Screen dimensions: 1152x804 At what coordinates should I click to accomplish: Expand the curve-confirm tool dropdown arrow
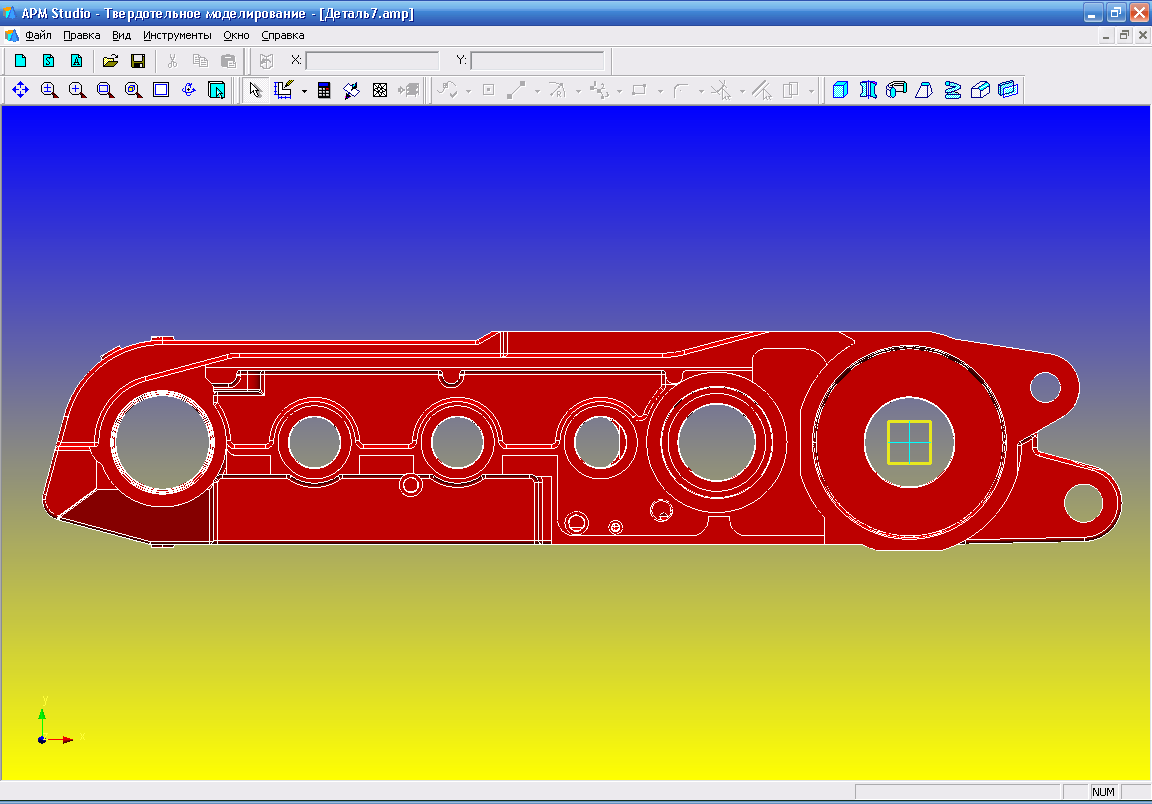tap(468, 91)
